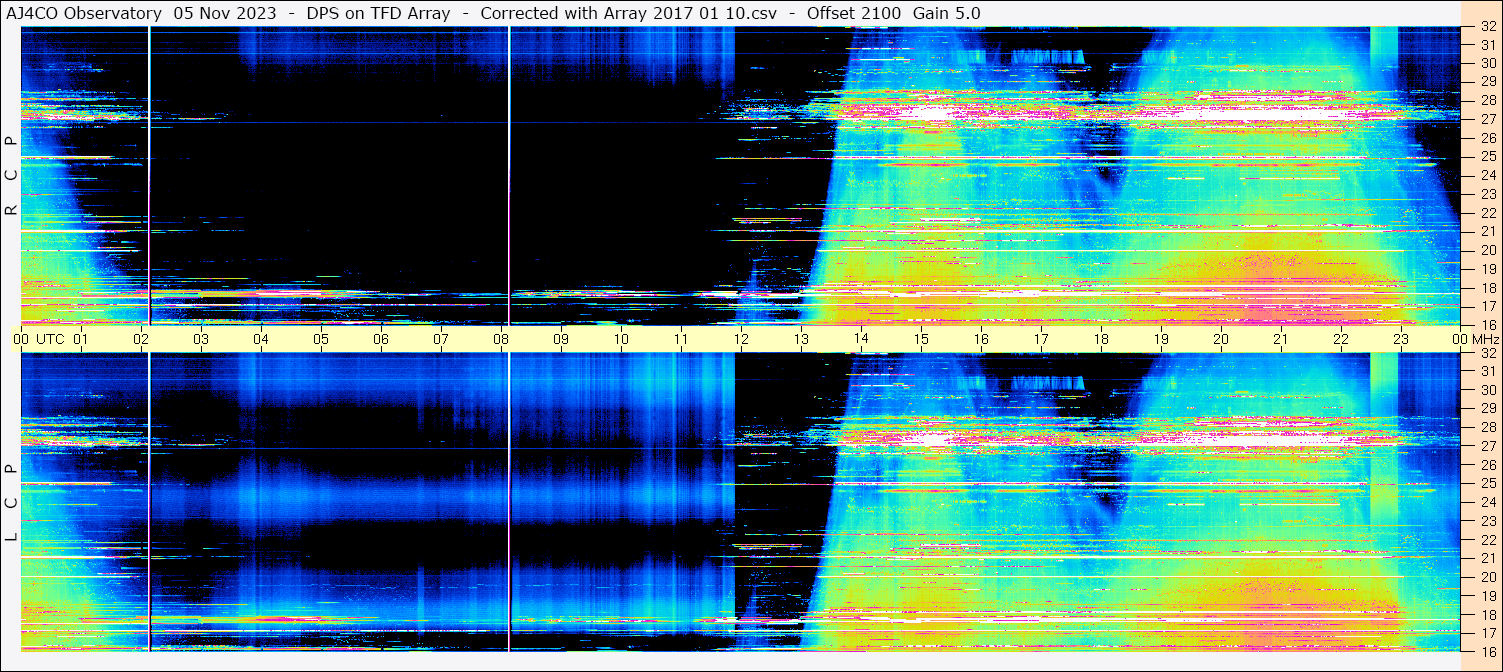Click the date '05 Nov 2023' in header
Image resolution: width=1503 pixels, height=672 pixels.
[x=226, y=13]
